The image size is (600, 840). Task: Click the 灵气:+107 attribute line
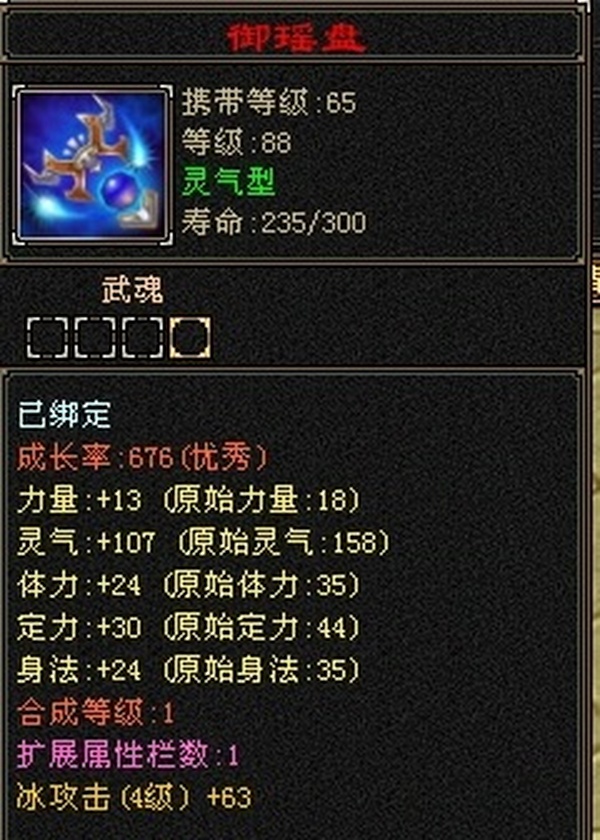[203, 543]
